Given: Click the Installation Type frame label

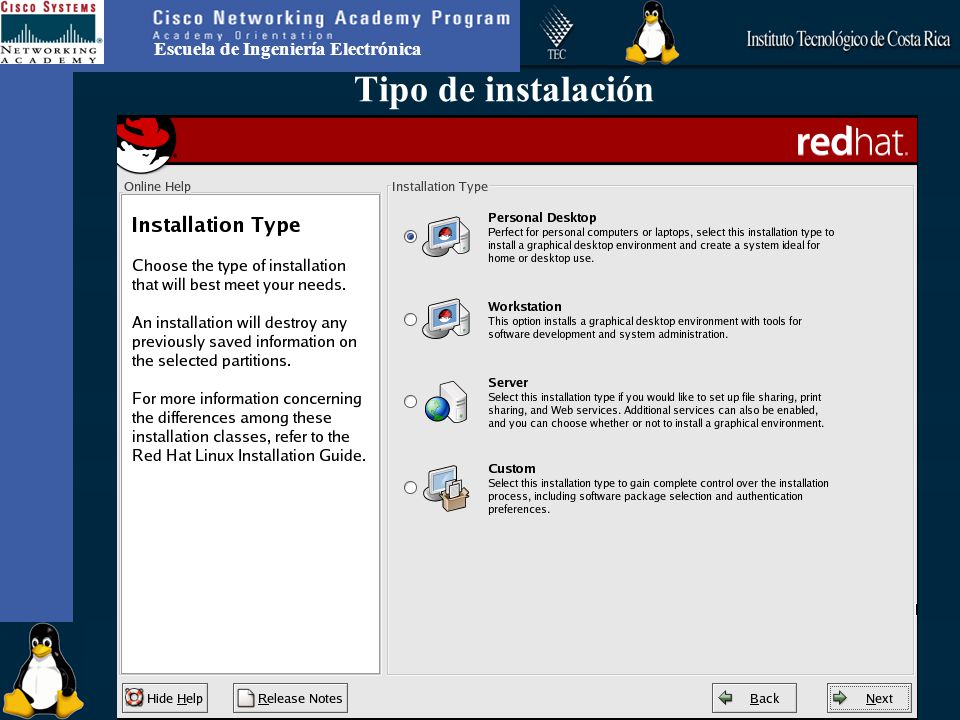Looking at the screenshot, I should 440,186.
